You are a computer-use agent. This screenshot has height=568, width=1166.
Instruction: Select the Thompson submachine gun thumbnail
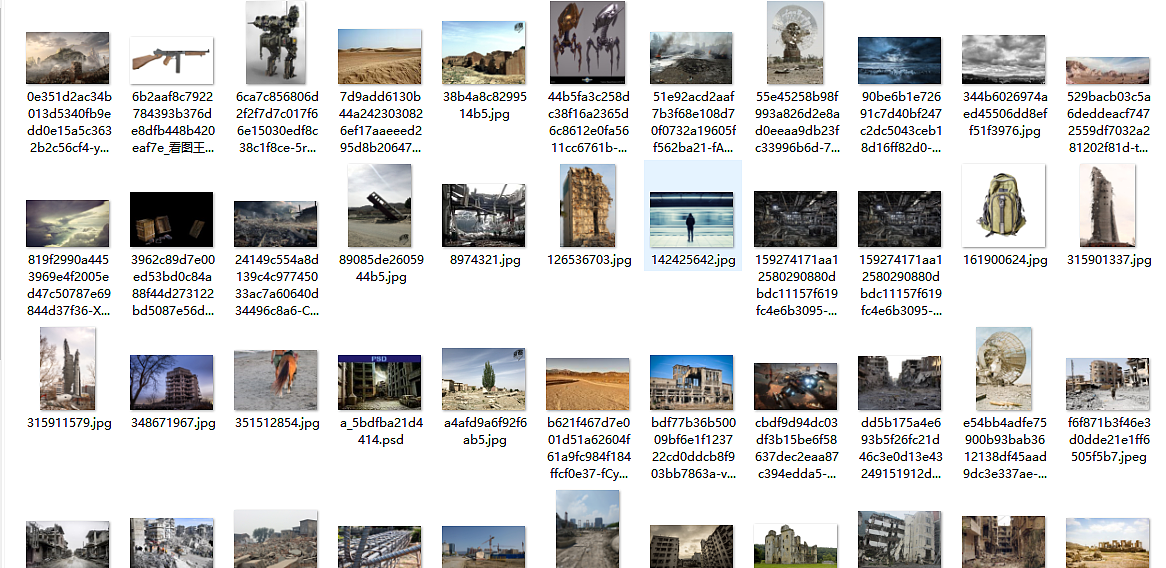tap(171, 60)
